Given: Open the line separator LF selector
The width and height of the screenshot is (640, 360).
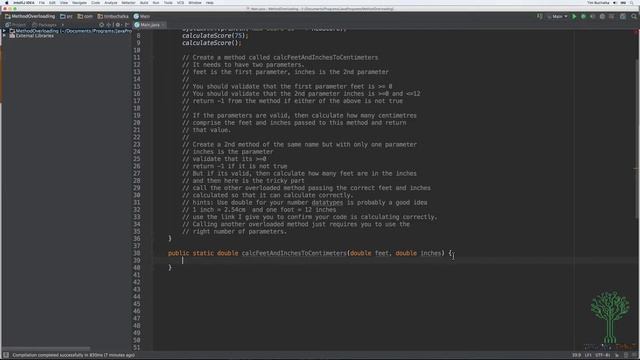Looking at the screenshot, I should pos(588,355).
